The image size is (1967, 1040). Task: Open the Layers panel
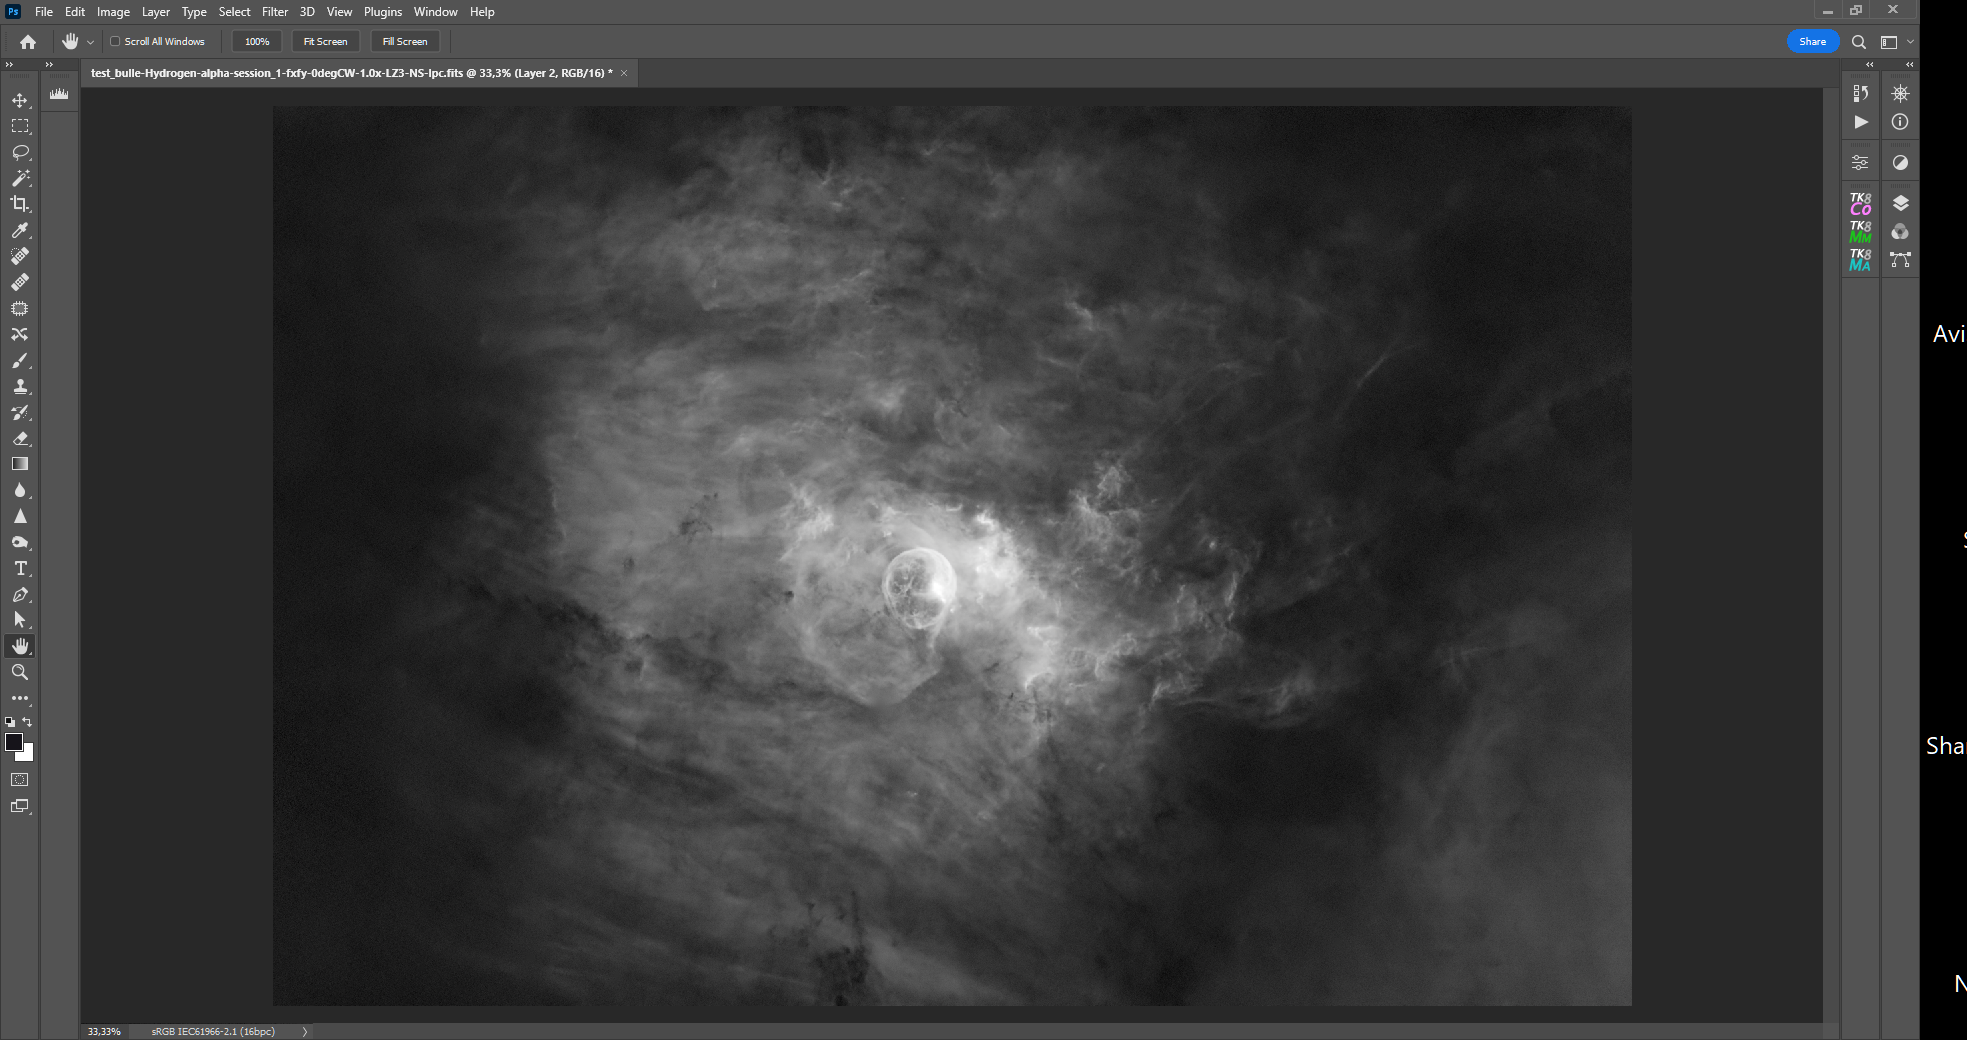click(x=1900, y=203)
